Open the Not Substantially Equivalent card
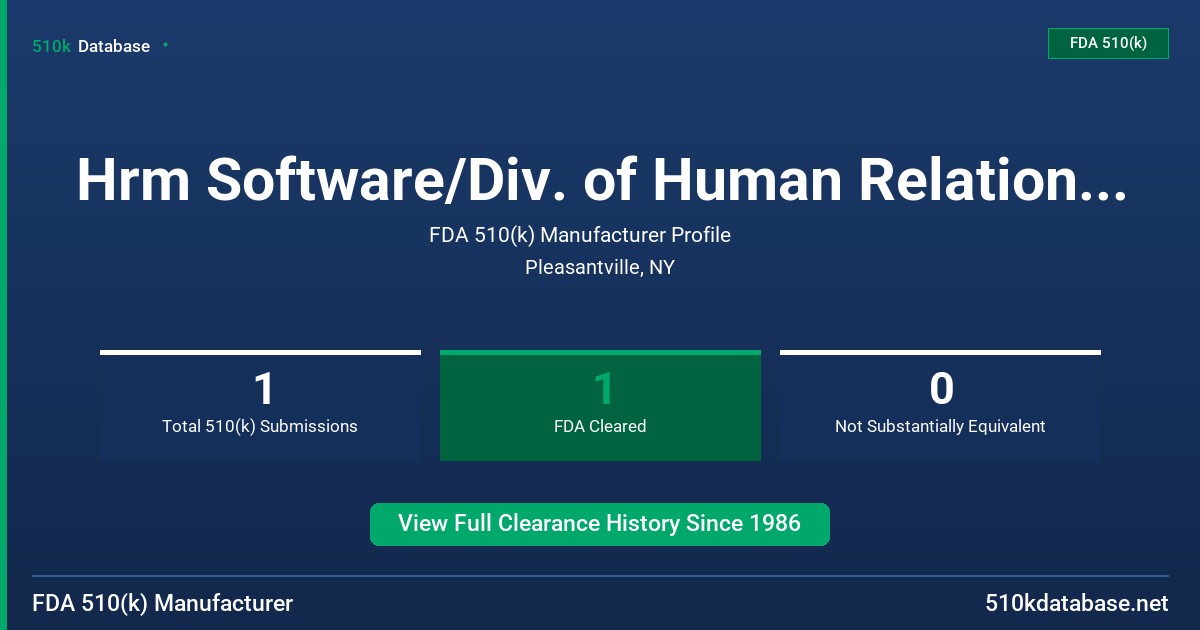 pyautogui.click(x=940, y=406)
